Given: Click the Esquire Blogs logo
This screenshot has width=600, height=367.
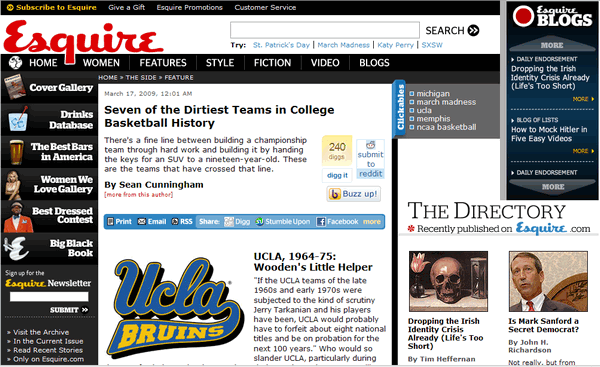Looking at the screenshot, I should [x=552, y=17].
